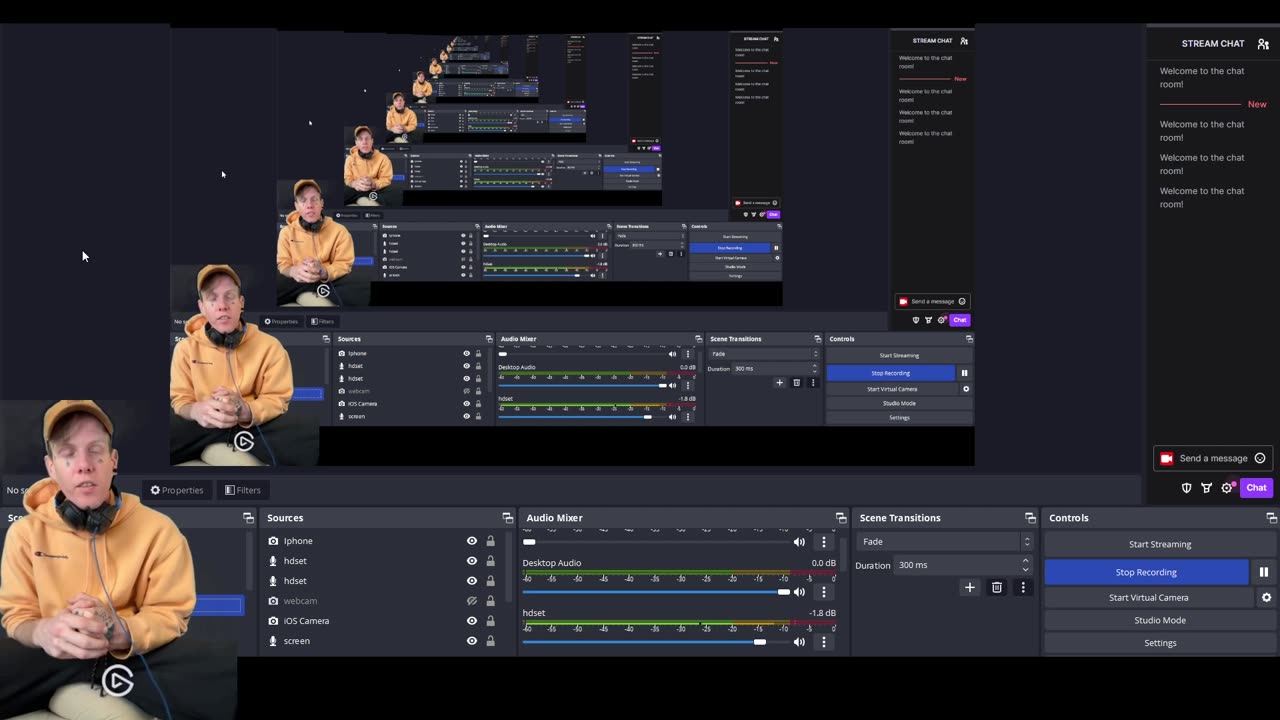Open chat settings gear icon
This screenshot has width=1280, height=720.
tap(1227, 488)
